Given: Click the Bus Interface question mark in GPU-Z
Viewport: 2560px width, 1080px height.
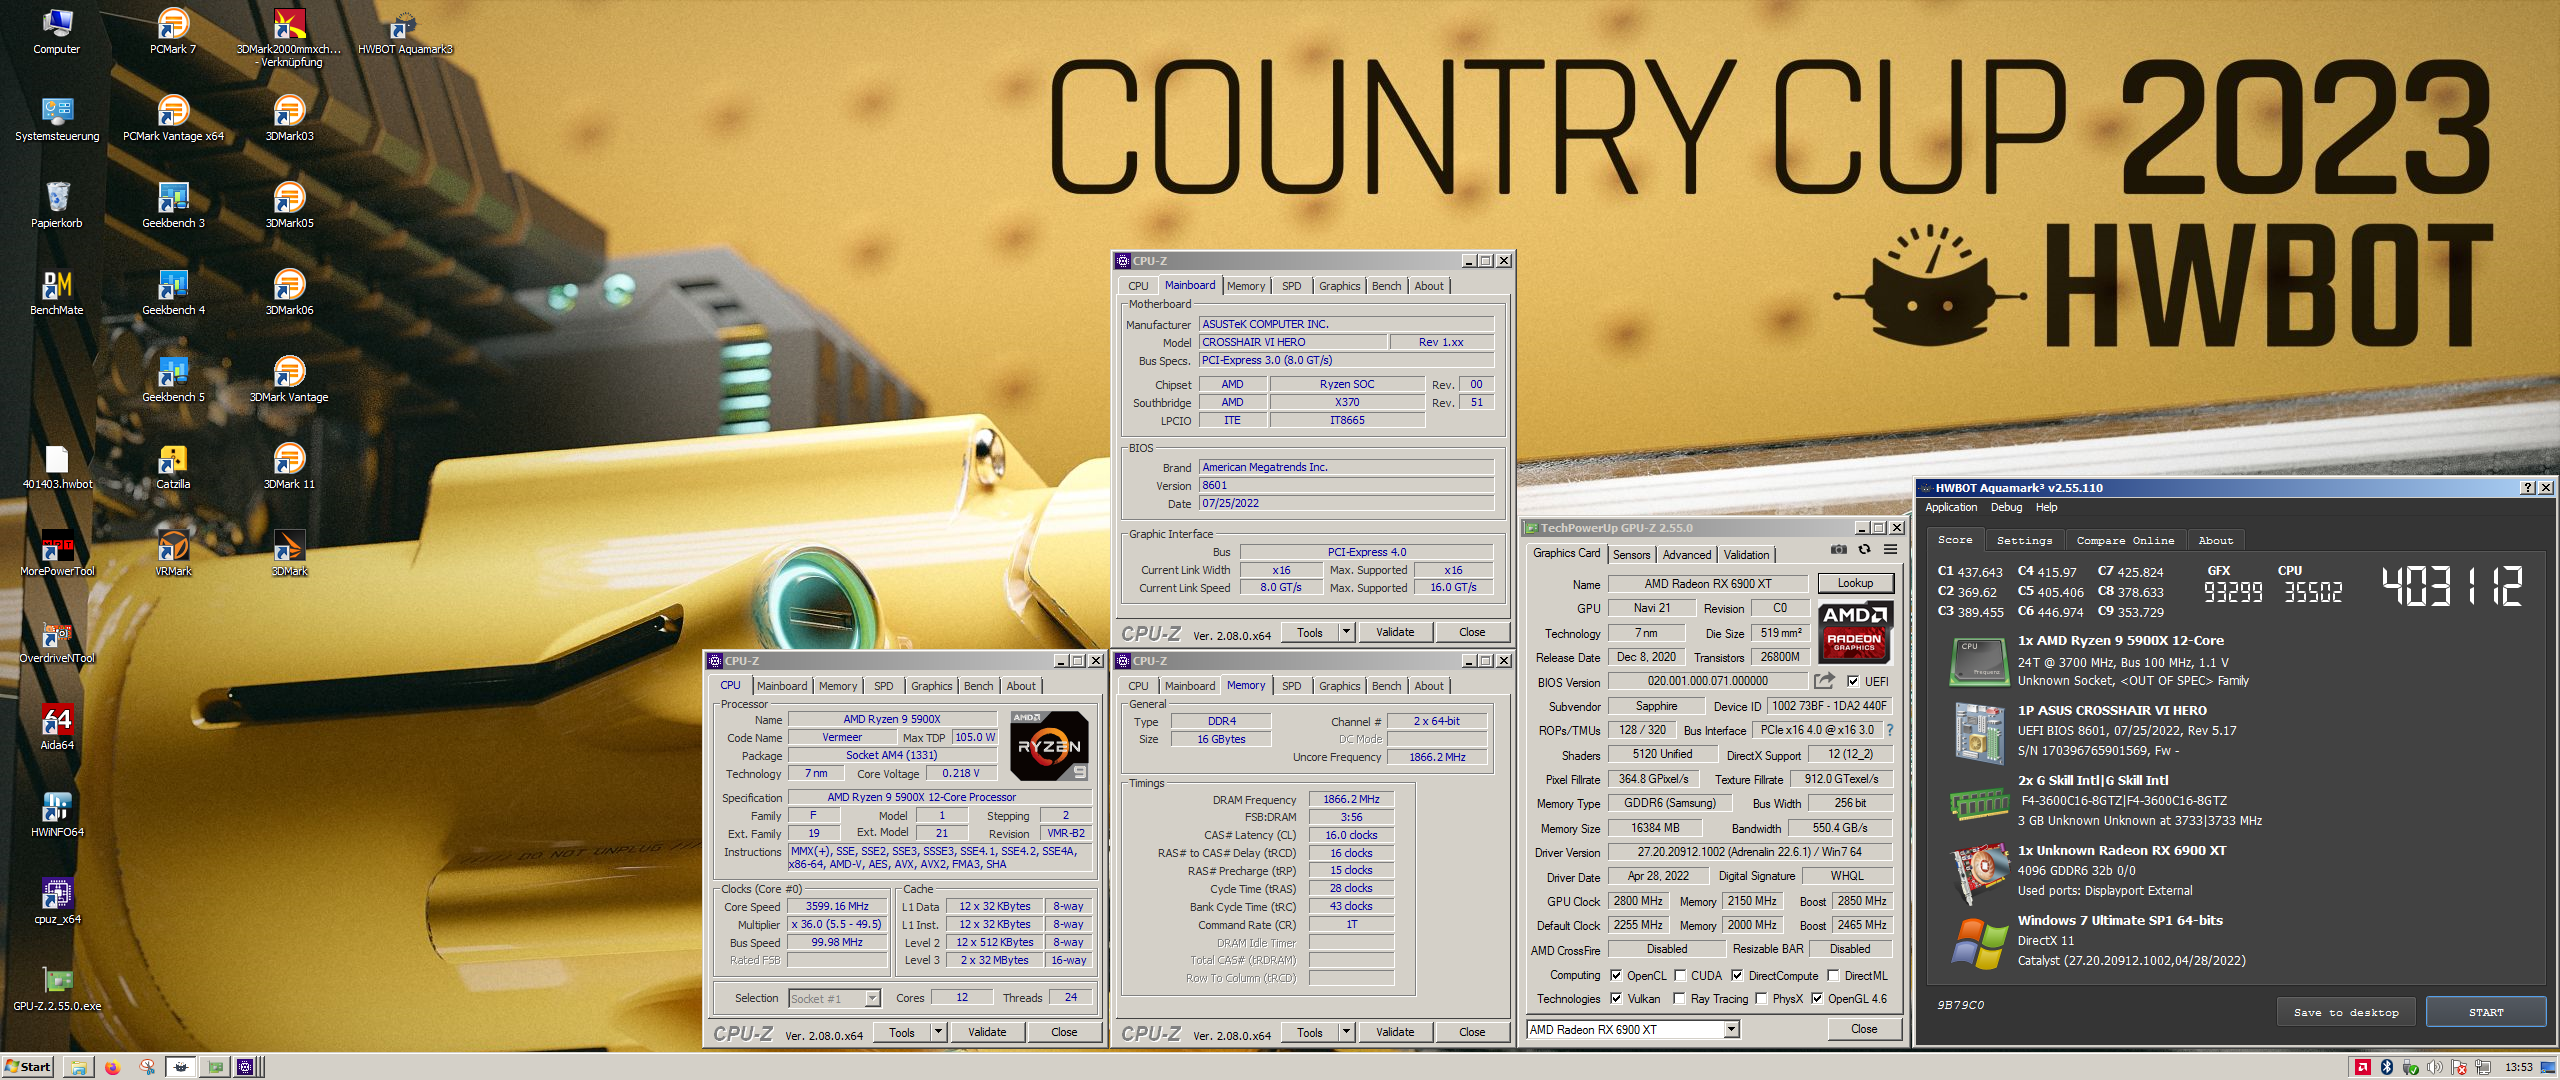Looking at the screenshot, I should (x=1890, y=730).
